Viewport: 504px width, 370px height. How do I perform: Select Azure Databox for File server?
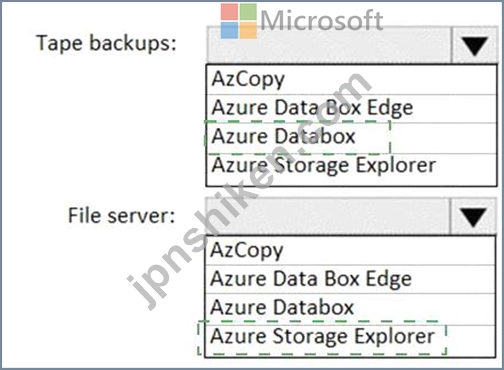click(350, 308)
